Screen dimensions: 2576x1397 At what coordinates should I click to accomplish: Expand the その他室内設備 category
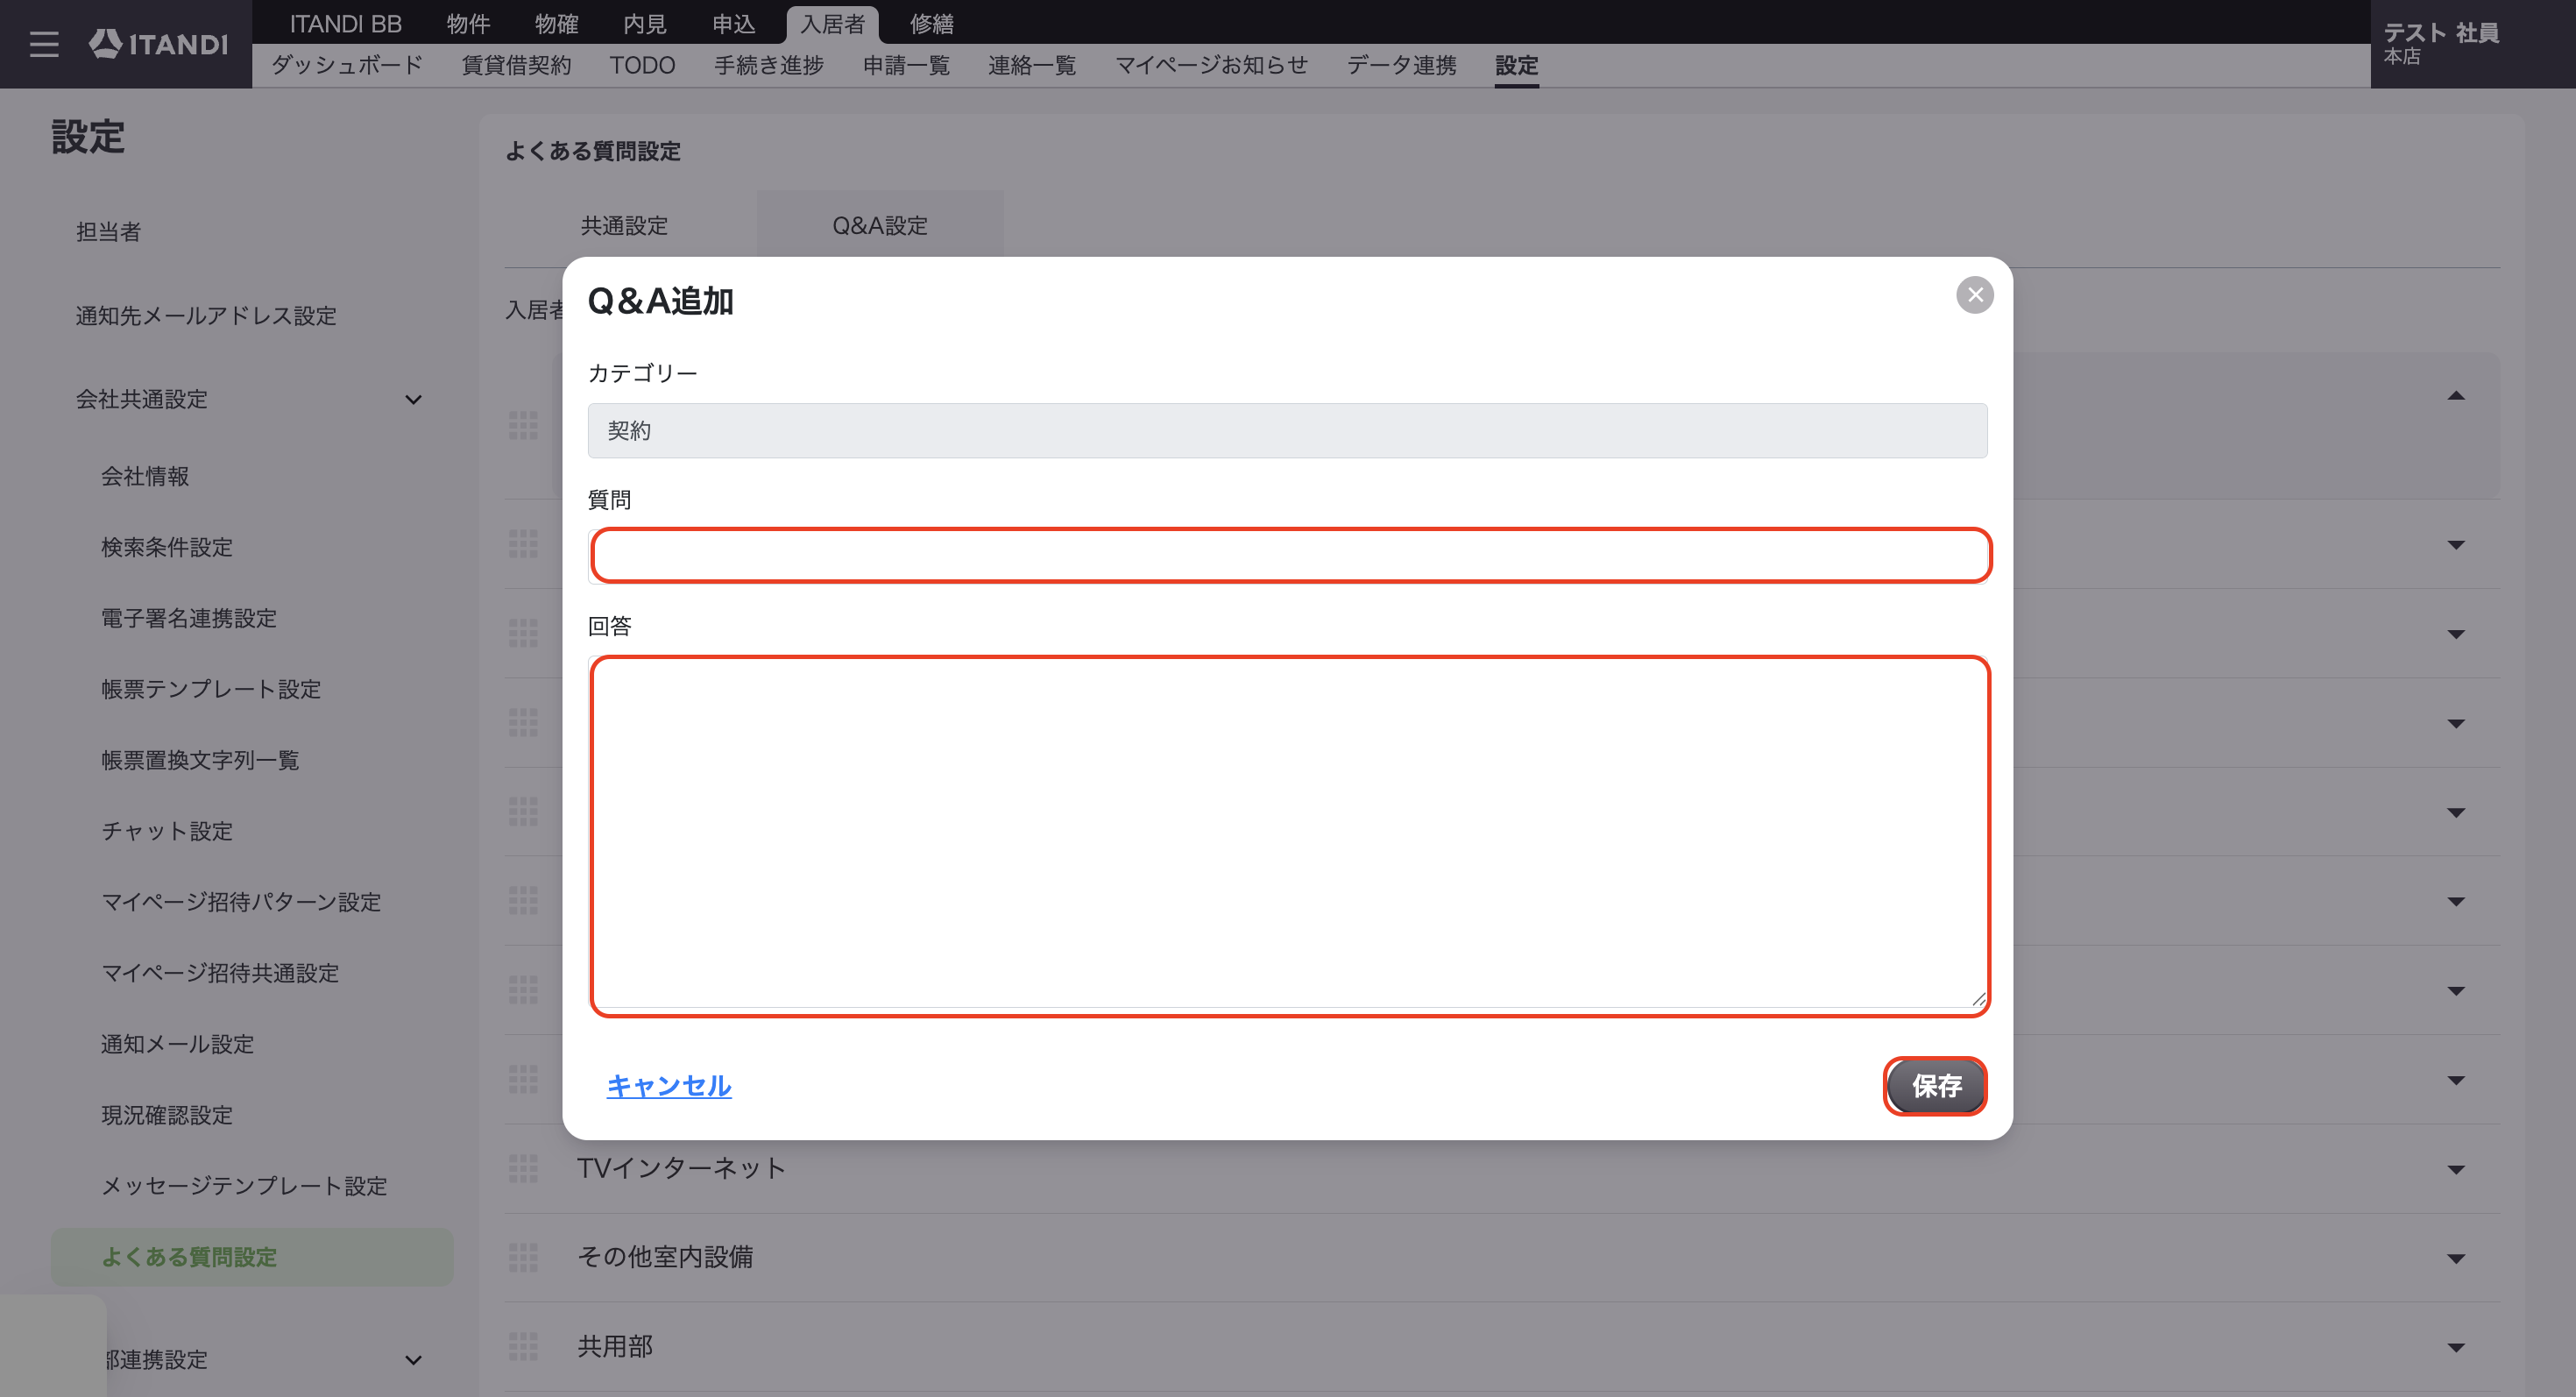[x=2455, y=1258]
